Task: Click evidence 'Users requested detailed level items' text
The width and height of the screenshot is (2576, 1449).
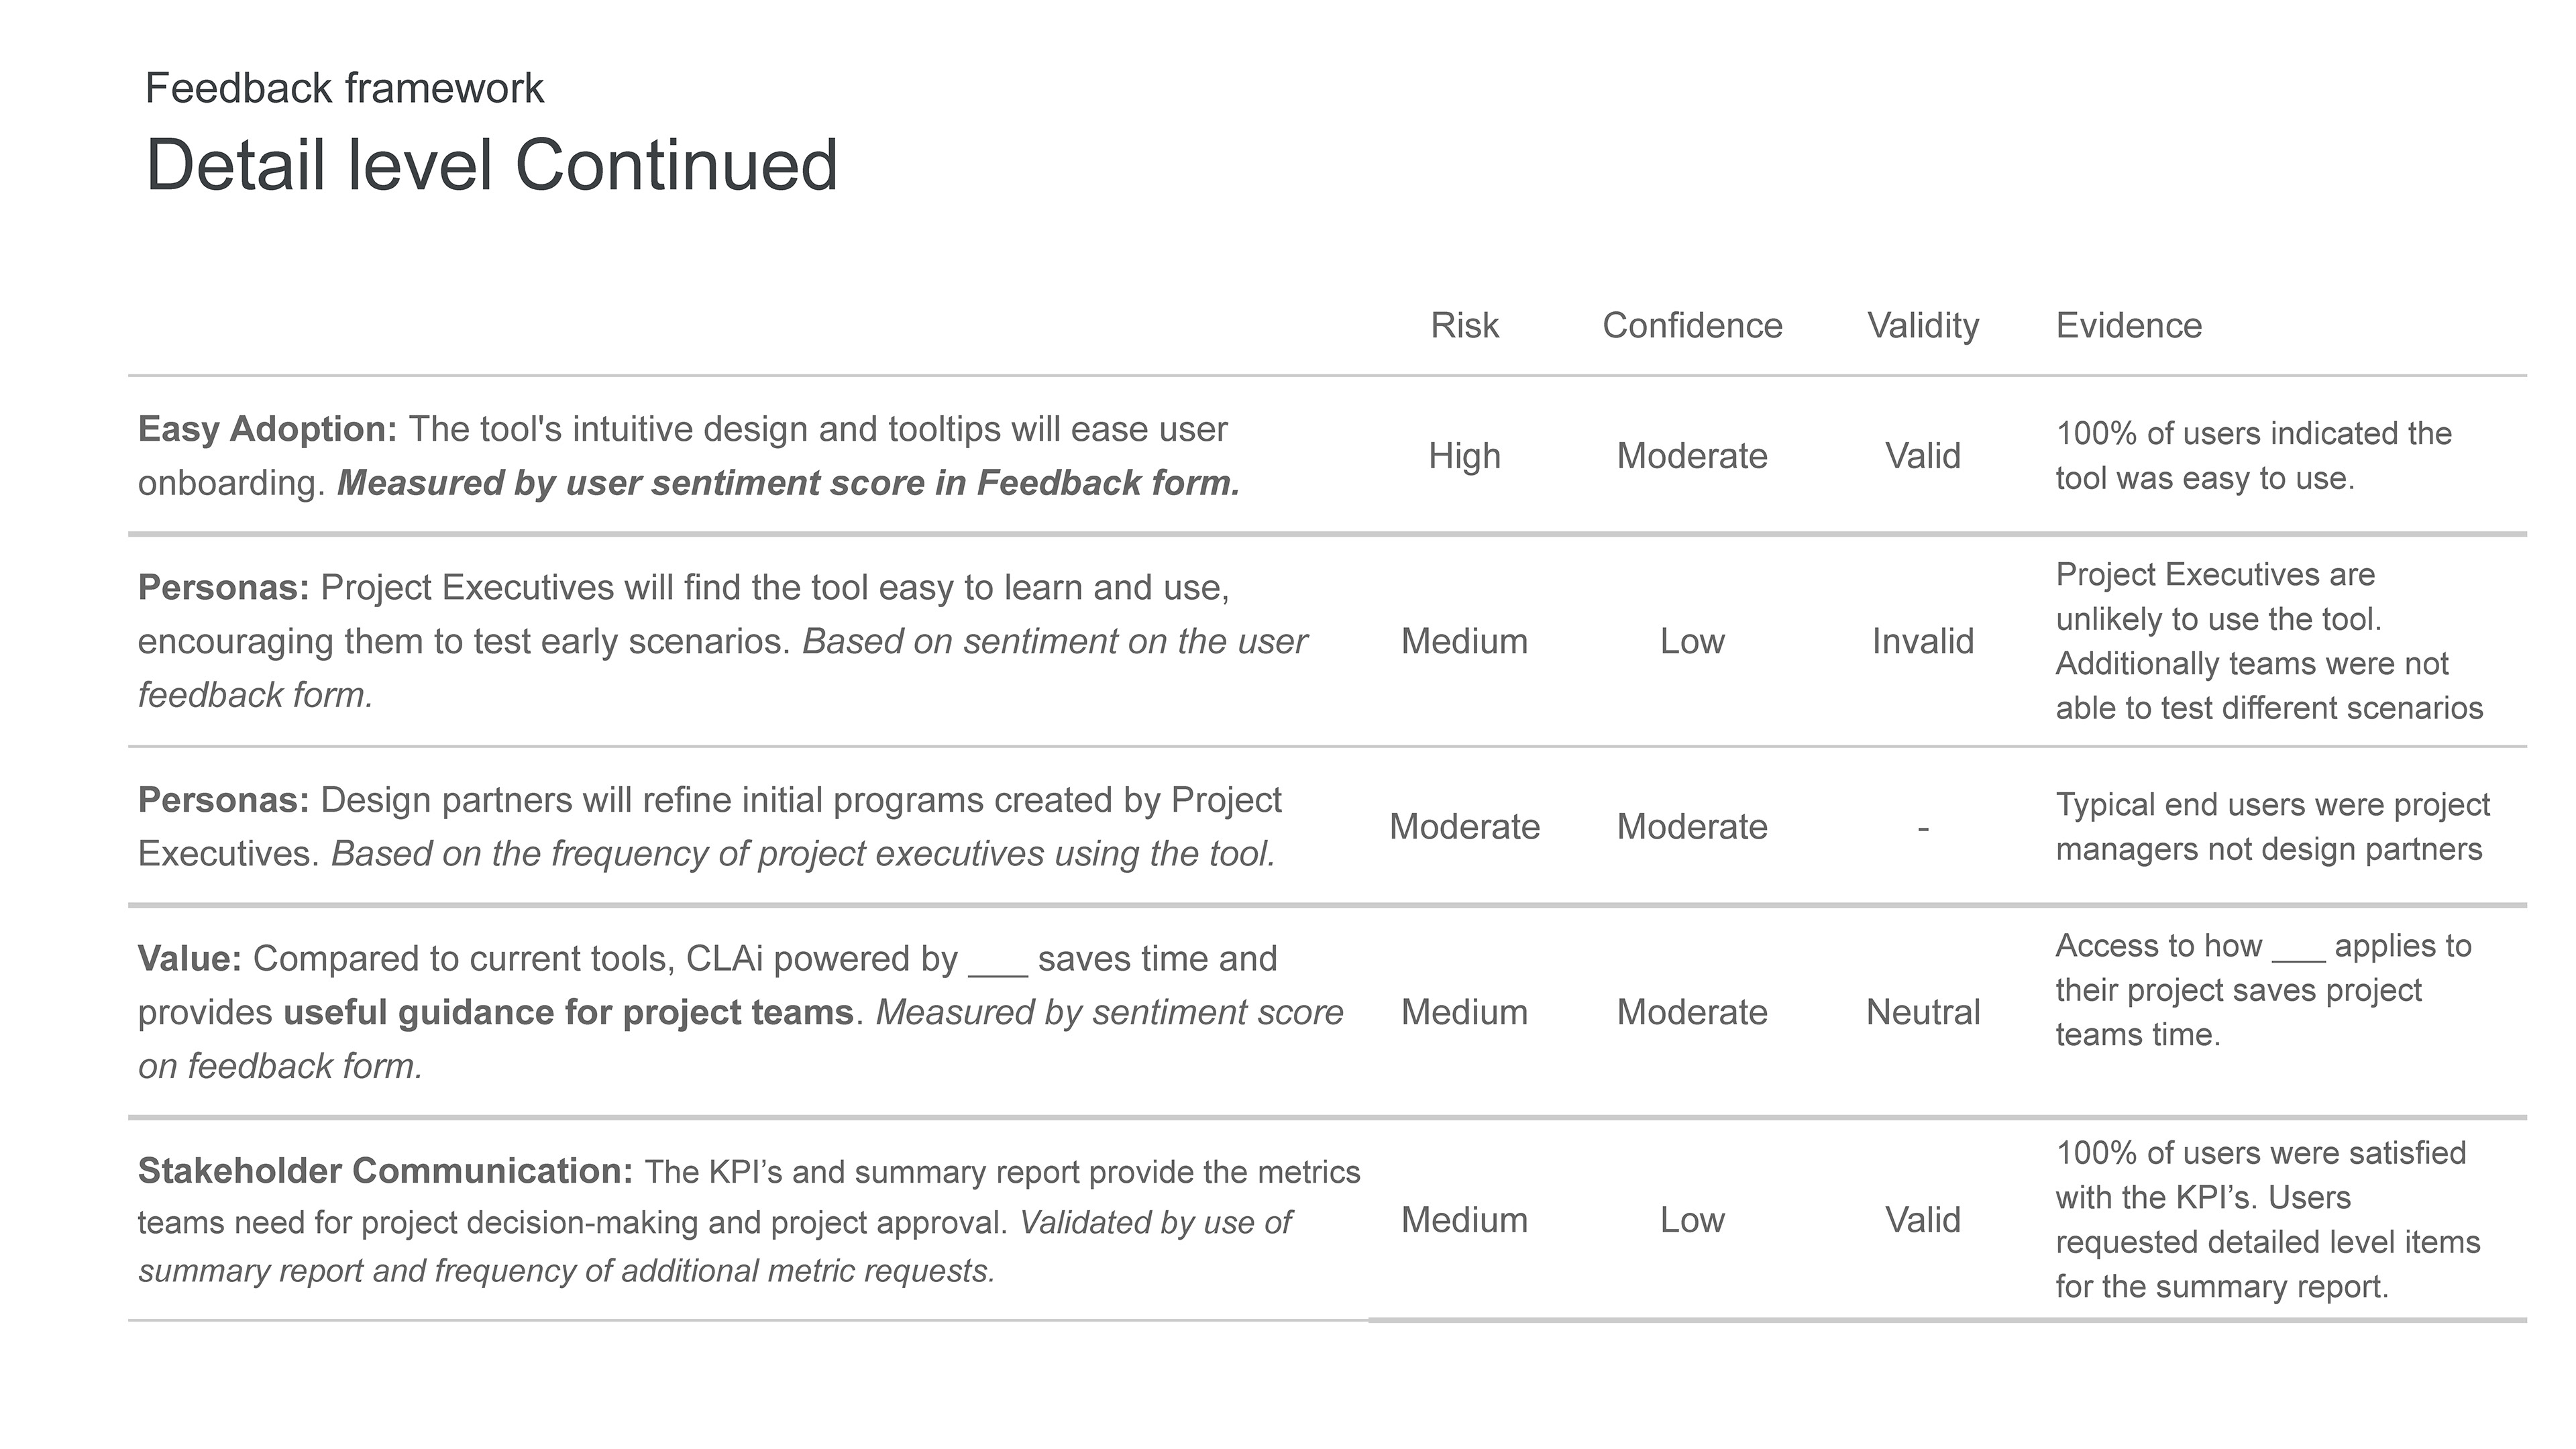Action: click(2268, 1242)
